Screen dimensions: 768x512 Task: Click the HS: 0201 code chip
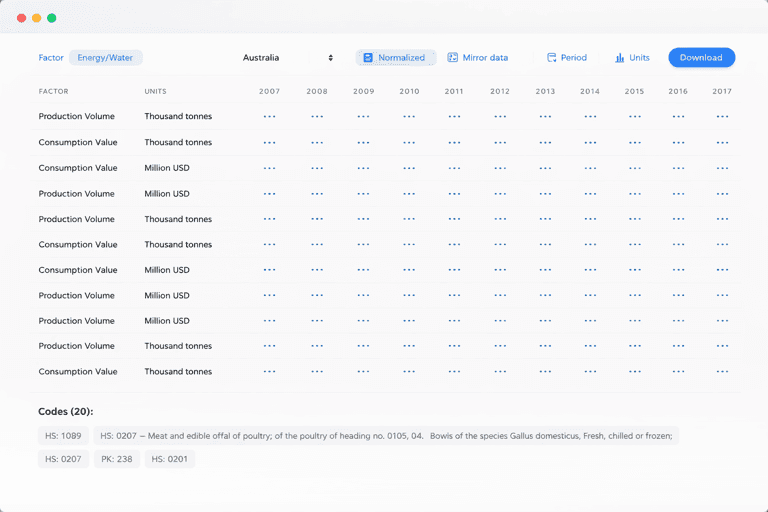coord(169,459)
